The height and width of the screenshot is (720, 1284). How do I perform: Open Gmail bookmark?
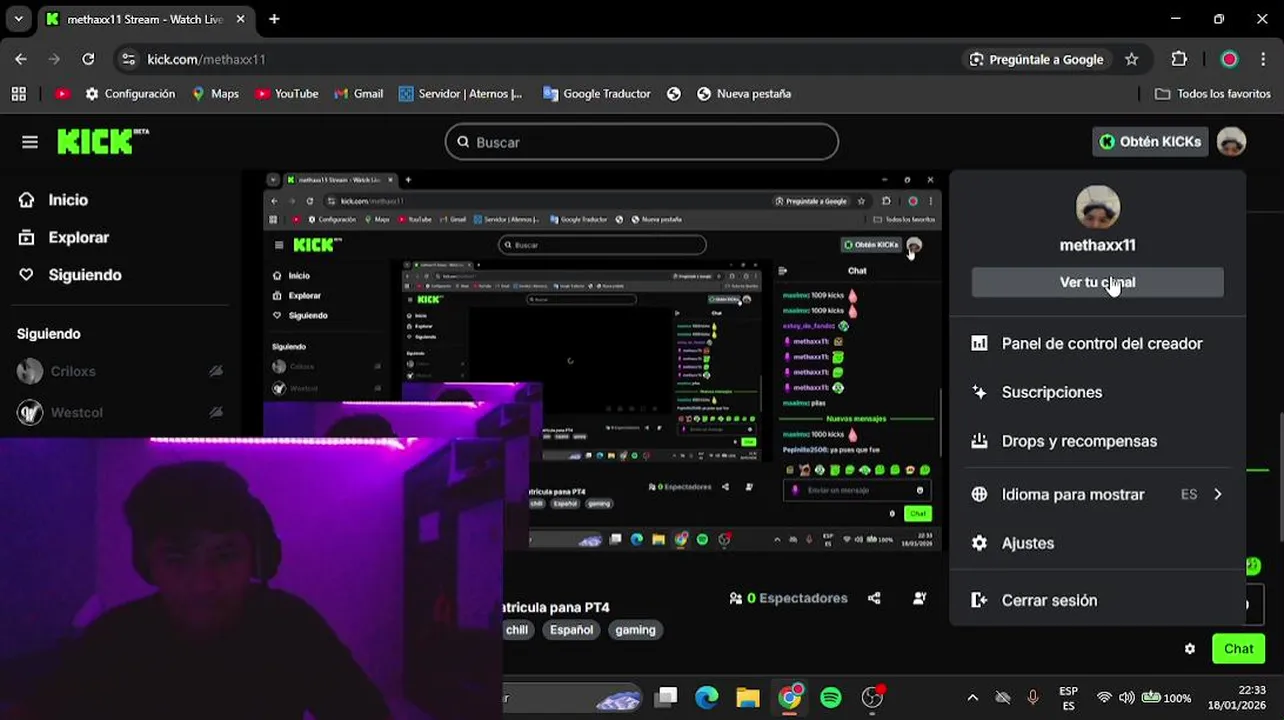(x=358, y=94)
